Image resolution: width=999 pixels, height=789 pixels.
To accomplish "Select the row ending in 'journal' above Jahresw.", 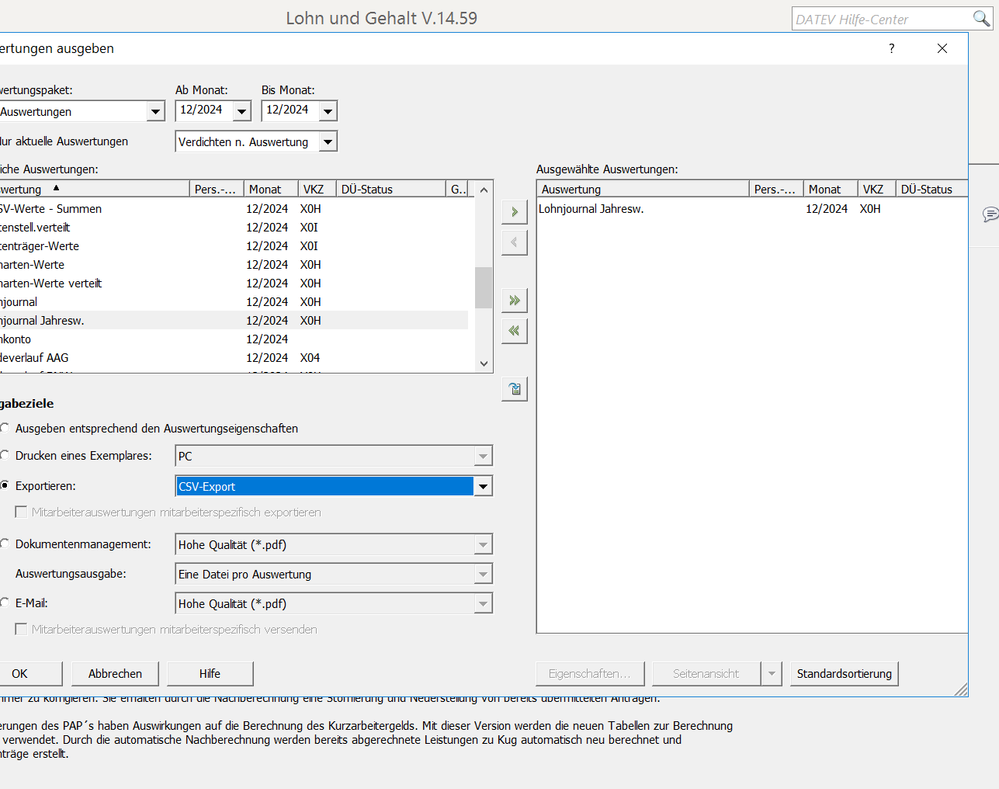I will [234, 301].
